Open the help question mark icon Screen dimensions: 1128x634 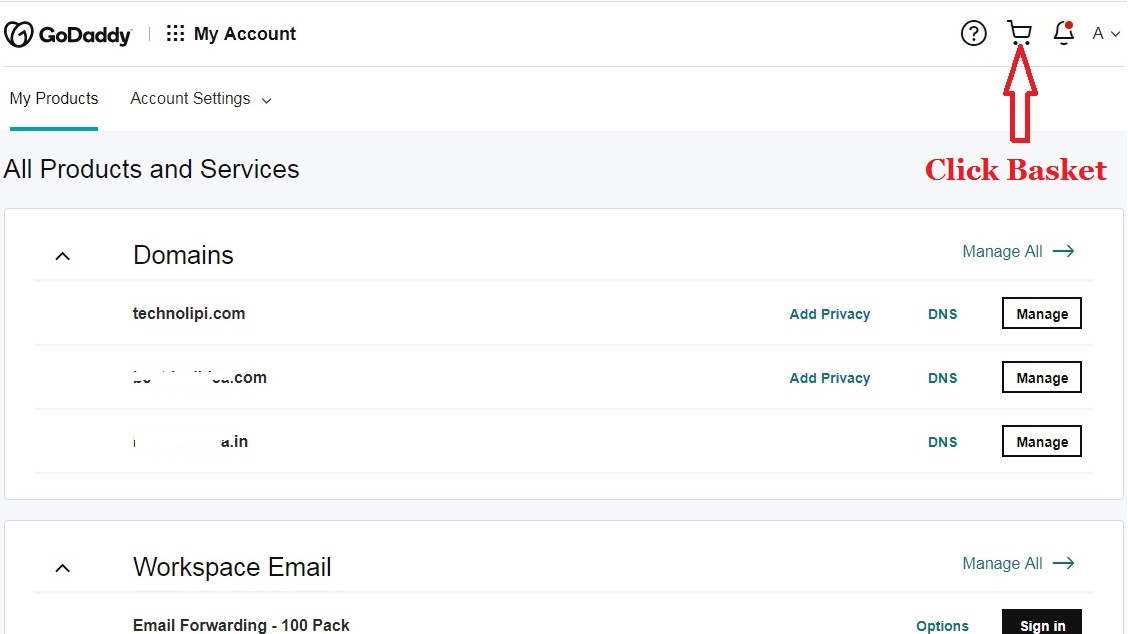point(973,34)
